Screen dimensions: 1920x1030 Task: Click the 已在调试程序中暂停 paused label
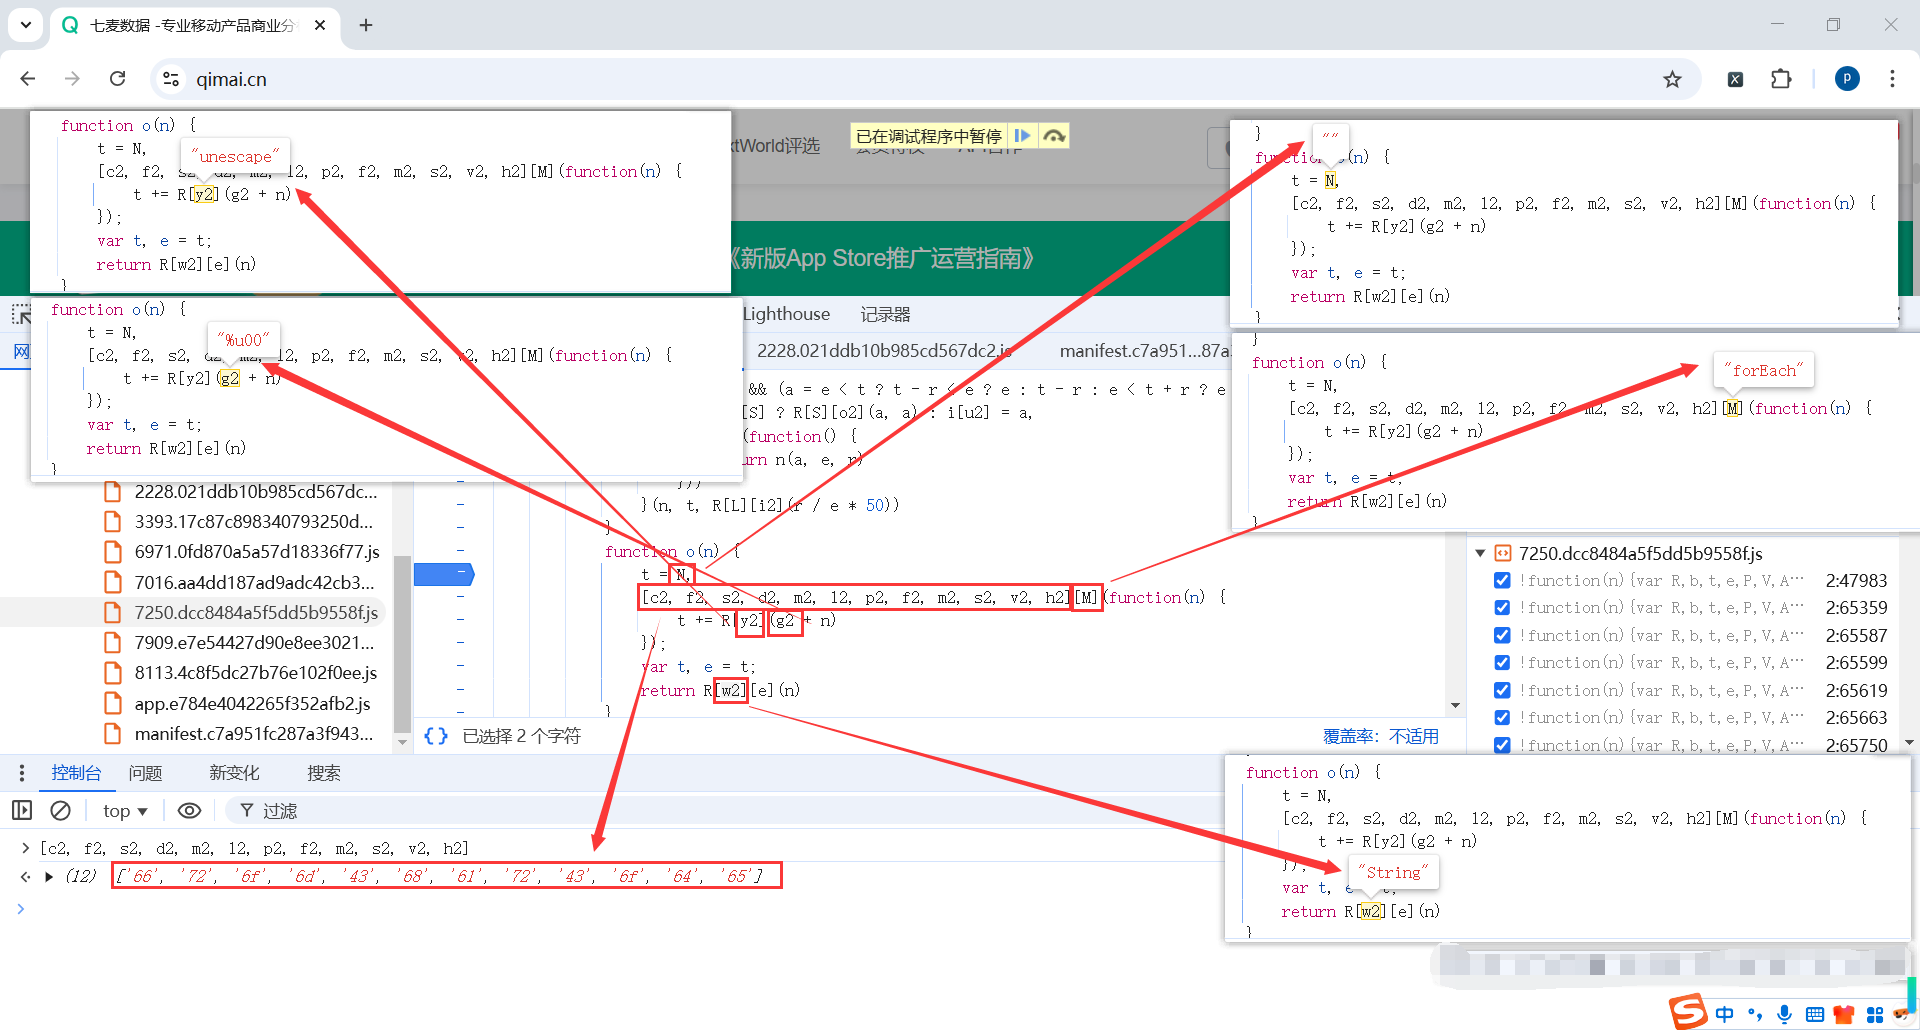tap(929, 136)
